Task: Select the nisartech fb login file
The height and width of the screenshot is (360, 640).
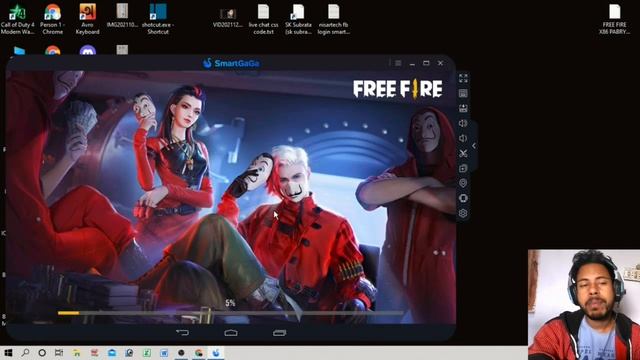Action: point(333,19)
